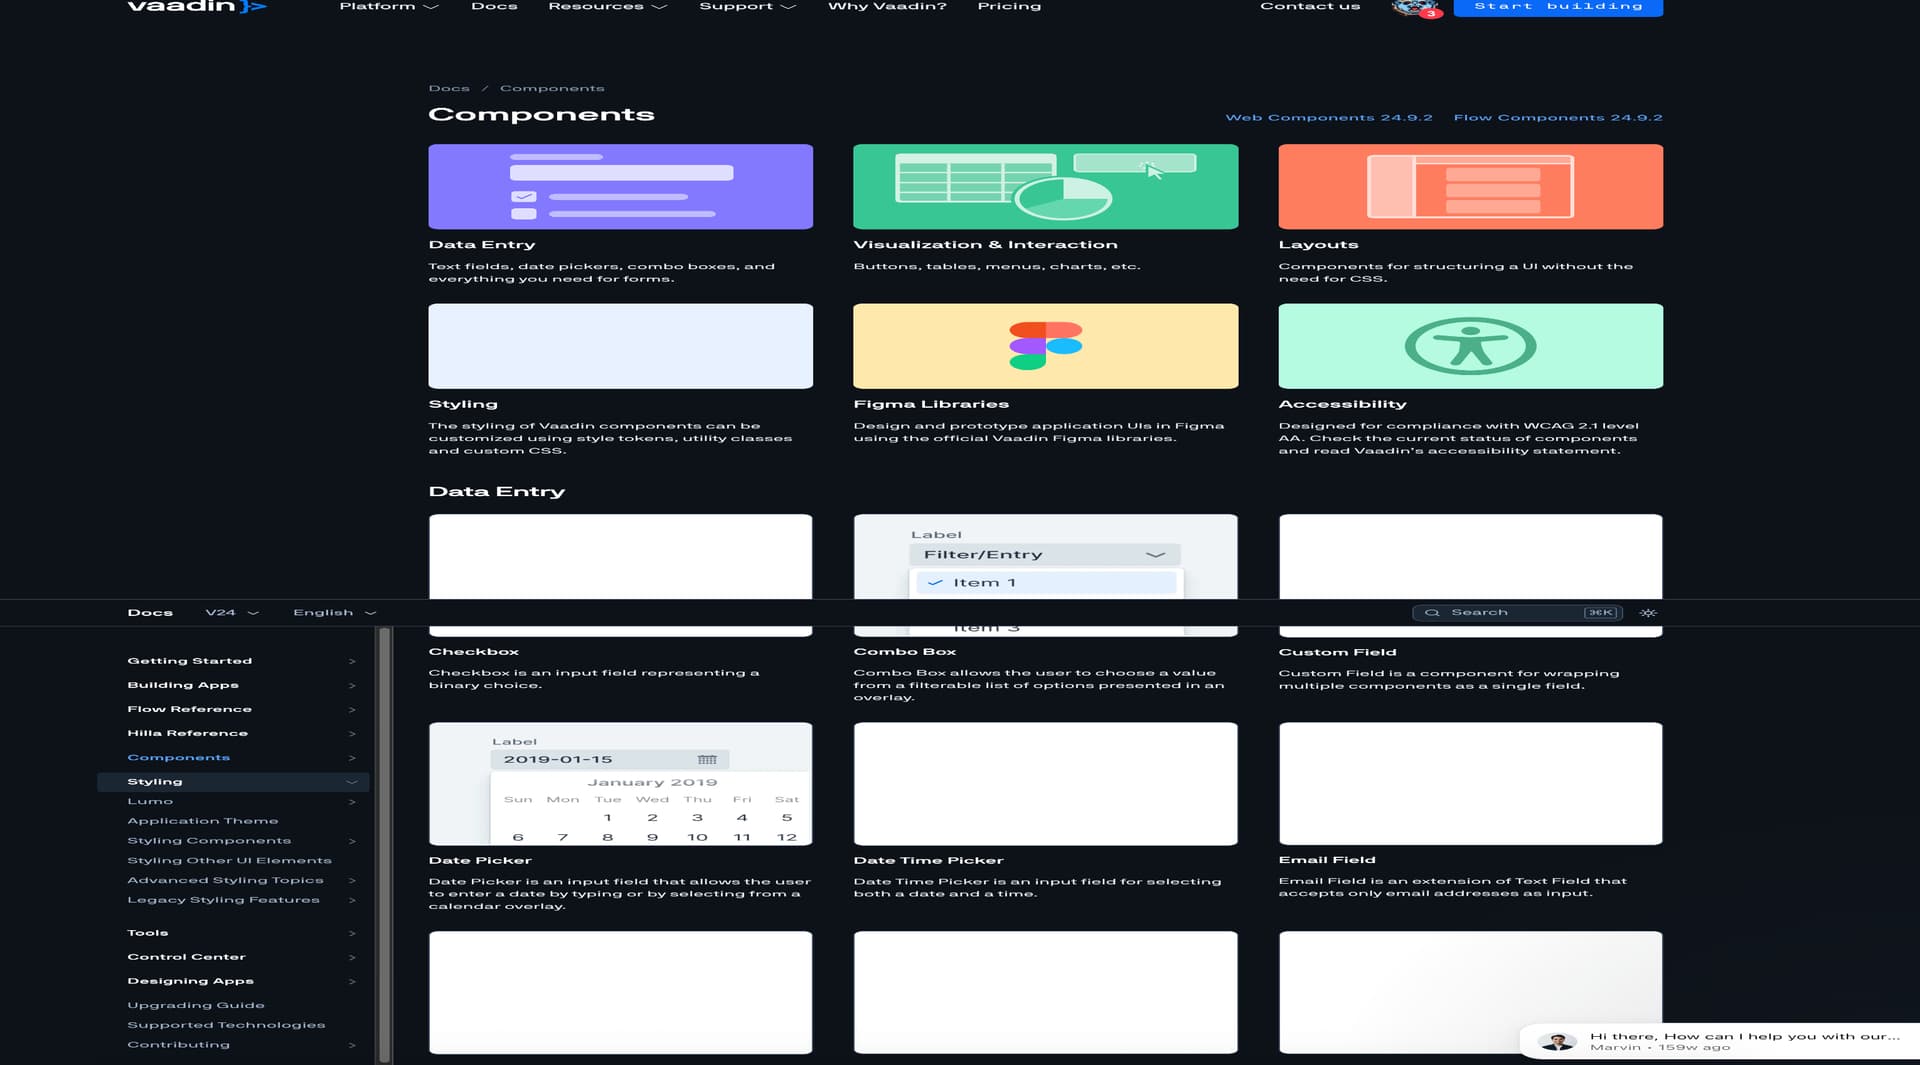The height and width of the screenshot is (1065, 1920).
Task: Open the Accessibility icon card
Action: click(x=1470, y=346)
